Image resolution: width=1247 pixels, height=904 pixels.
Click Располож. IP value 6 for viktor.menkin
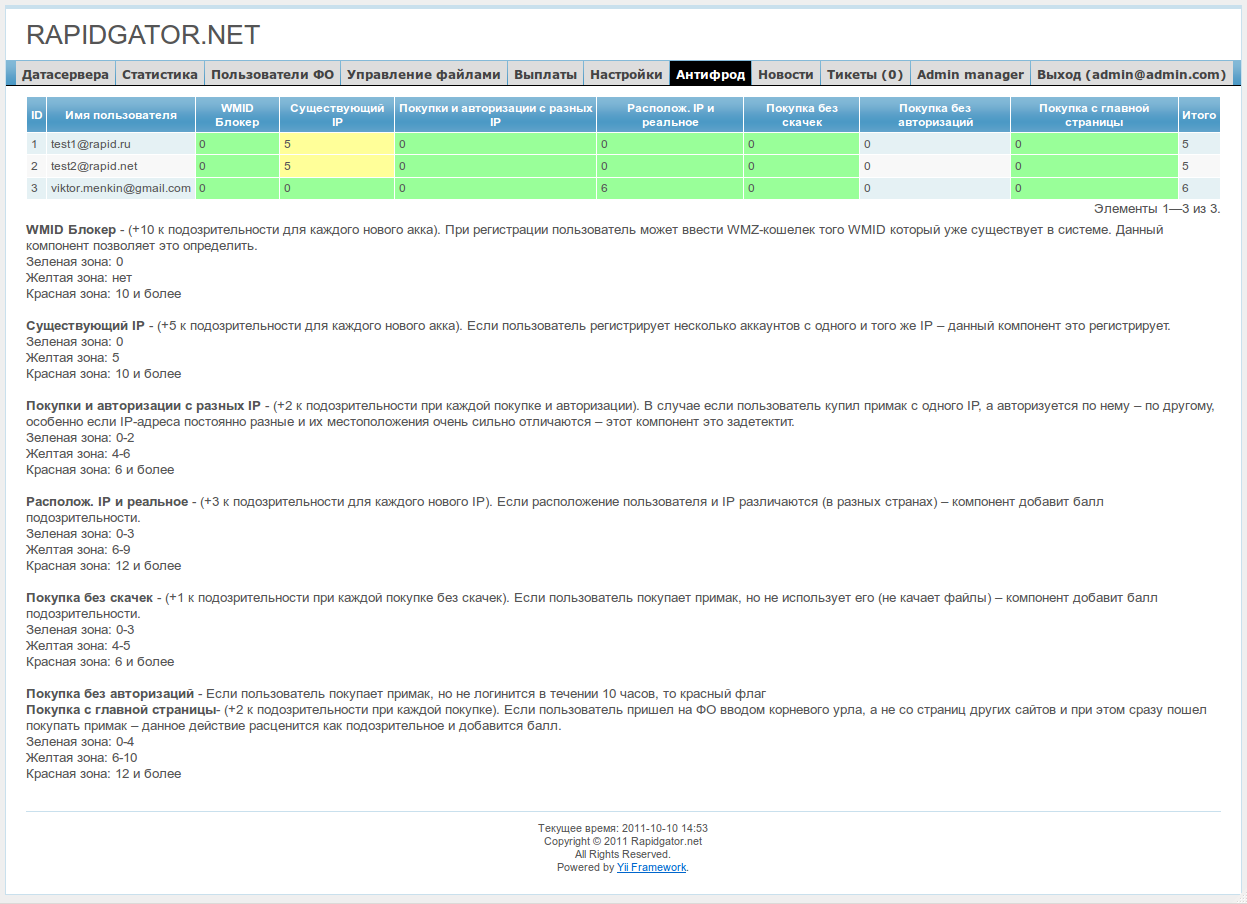pyautogui.click(x=670, y=188)
